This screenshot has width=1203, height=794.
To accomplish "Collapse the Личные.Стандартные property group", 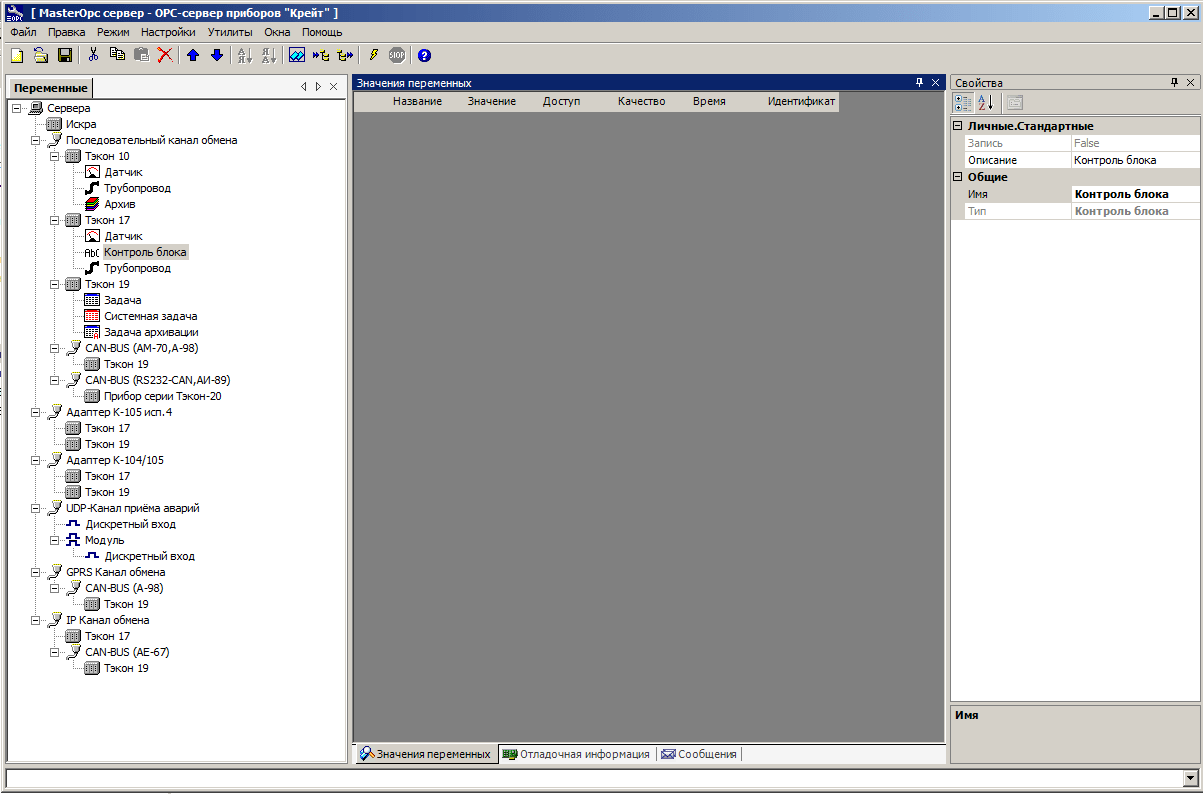I will pyautogui.click(x=958, y=127).
